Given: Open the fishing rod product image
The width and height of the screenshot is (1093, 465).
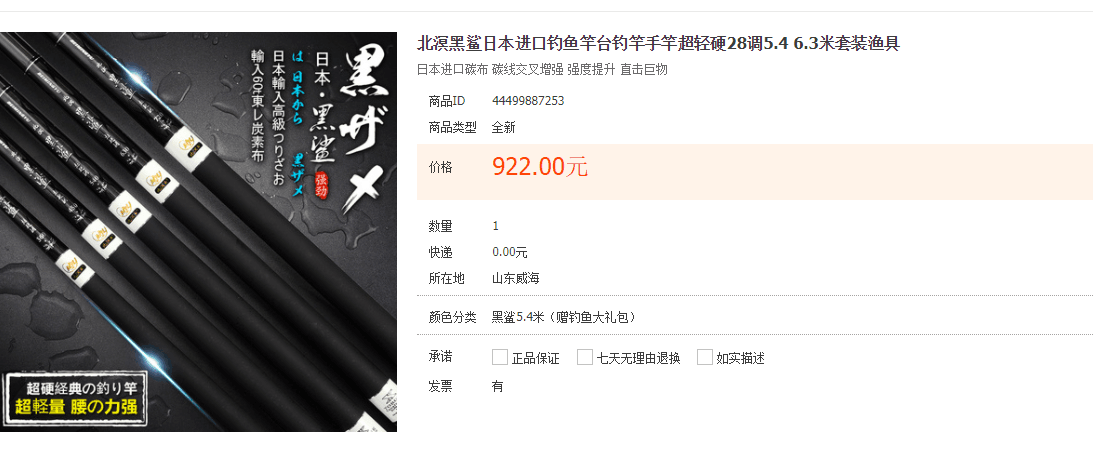Looking at the screenshot, I should [198, 231].
